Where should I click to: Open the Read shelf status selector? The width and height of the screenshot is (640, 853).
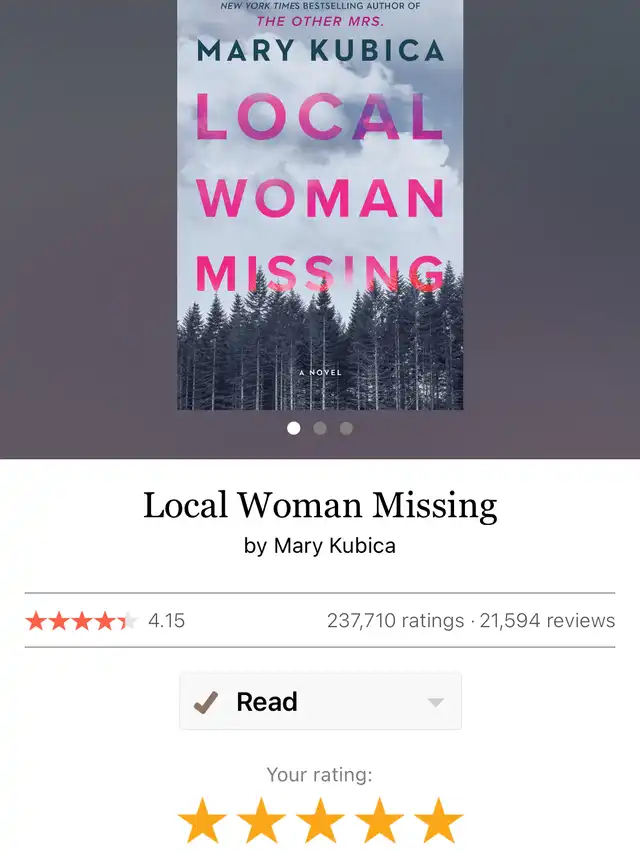tap(321, 701)
